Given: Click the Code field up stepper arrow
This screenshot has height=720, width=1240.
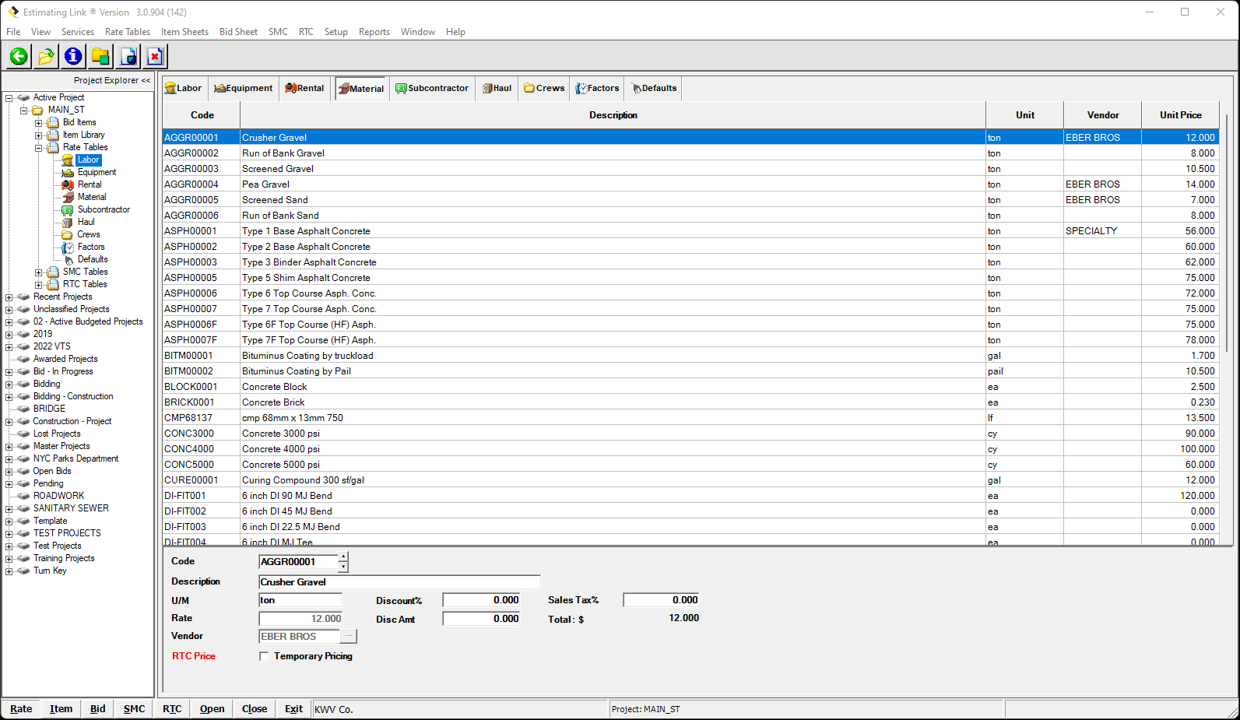Looking at the screenshot, I should tap(342, 558).
